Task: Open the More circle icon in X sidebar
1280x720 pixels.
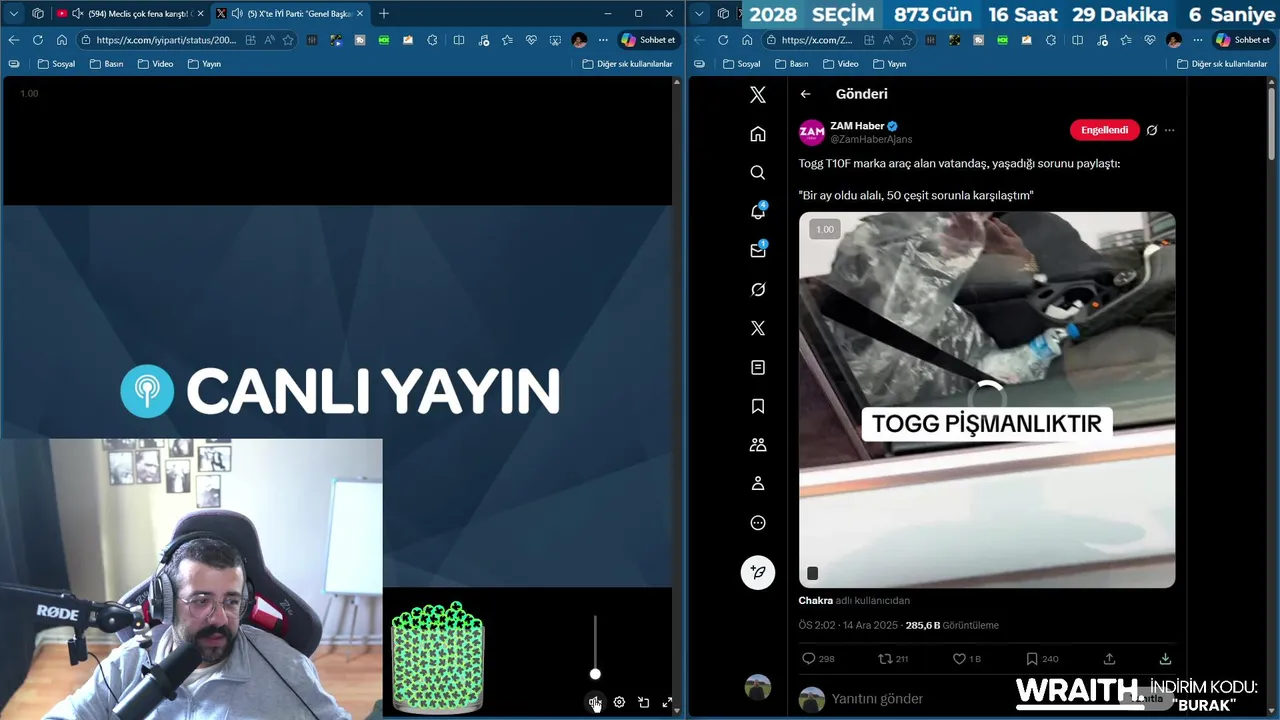Action: 758,523
